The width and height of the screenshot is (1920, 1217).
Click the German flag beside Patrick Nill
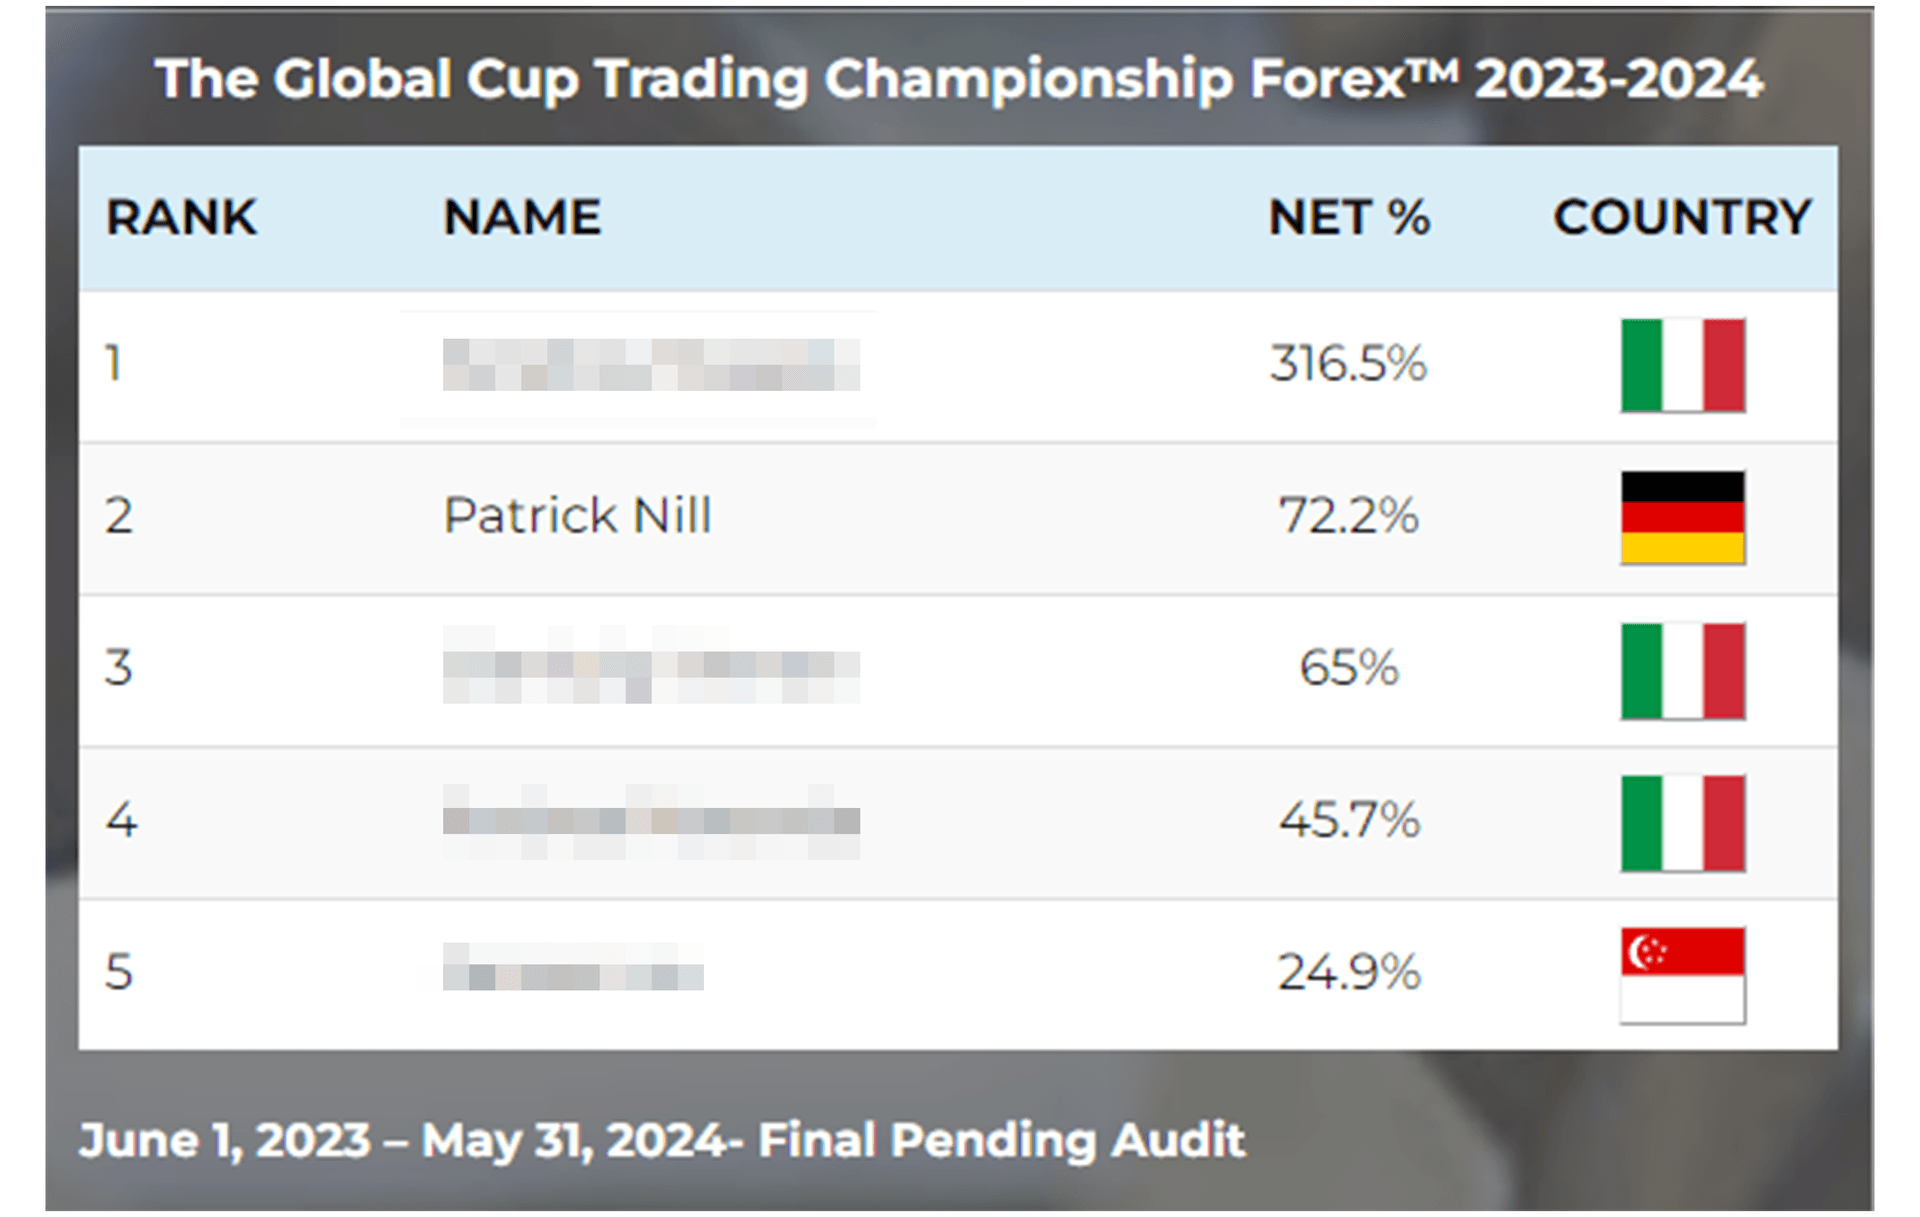(x=1682, y=517)
